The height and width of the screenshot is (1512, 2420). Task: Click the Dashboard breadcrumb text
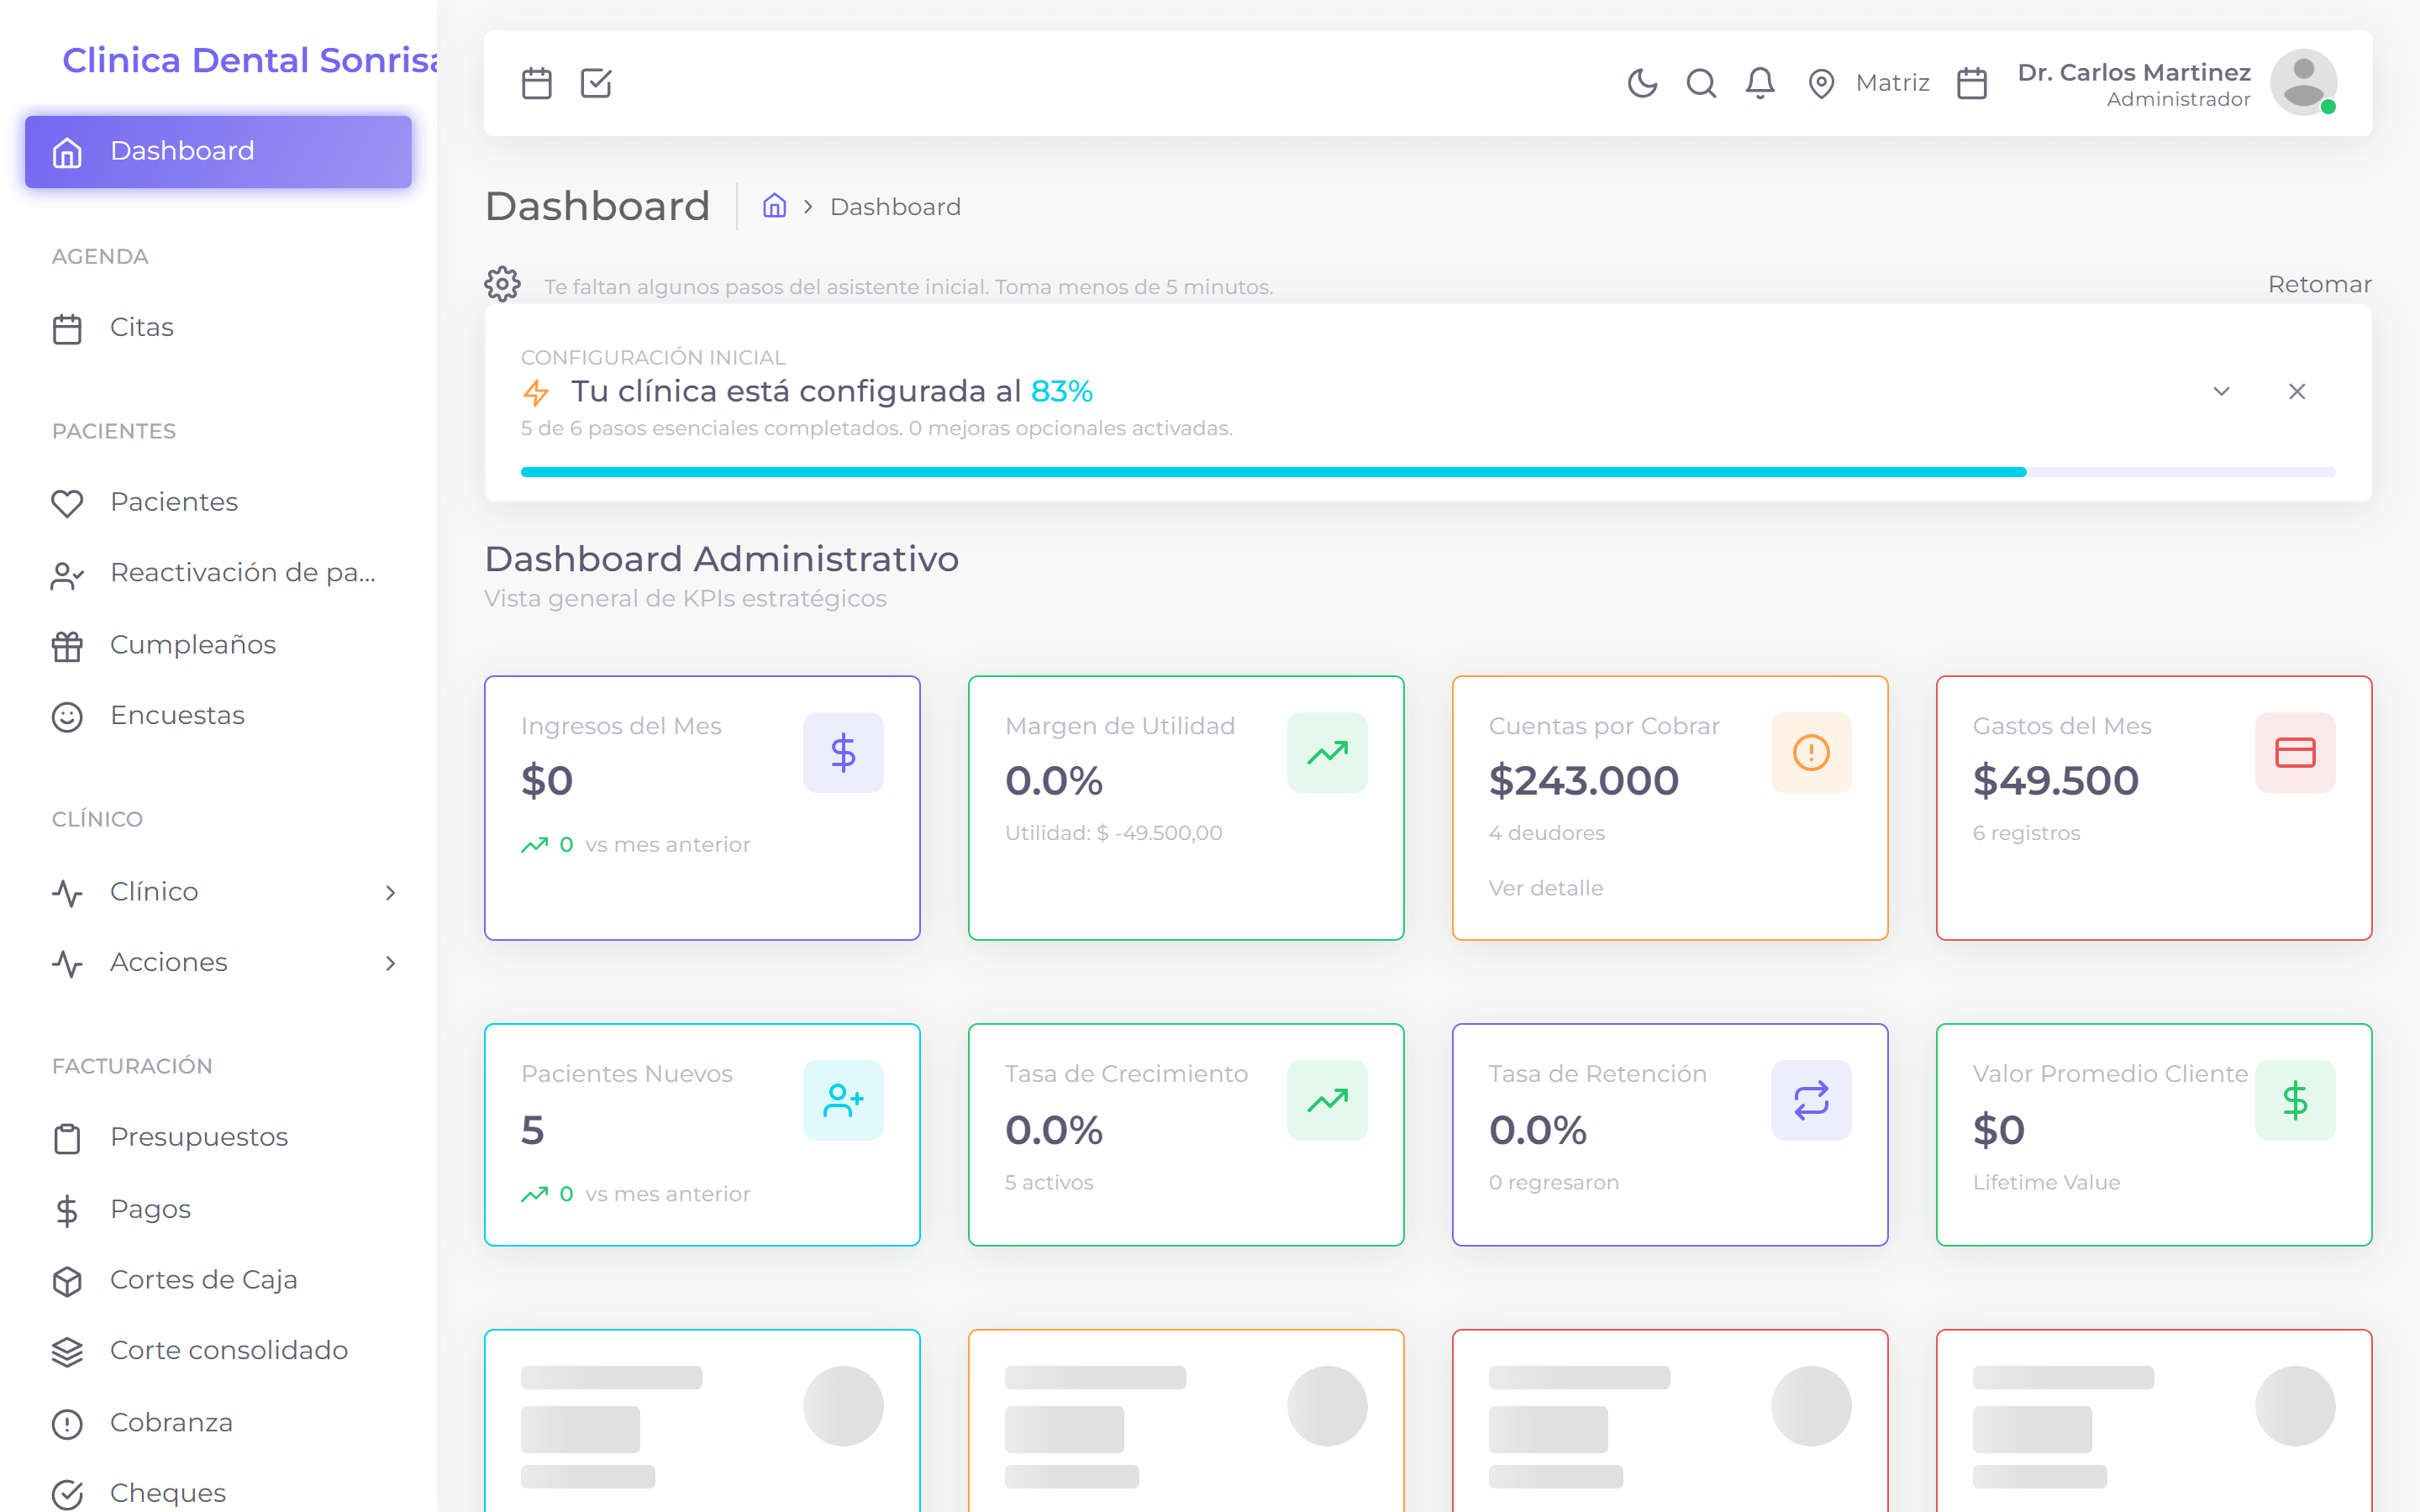(895, 207)
